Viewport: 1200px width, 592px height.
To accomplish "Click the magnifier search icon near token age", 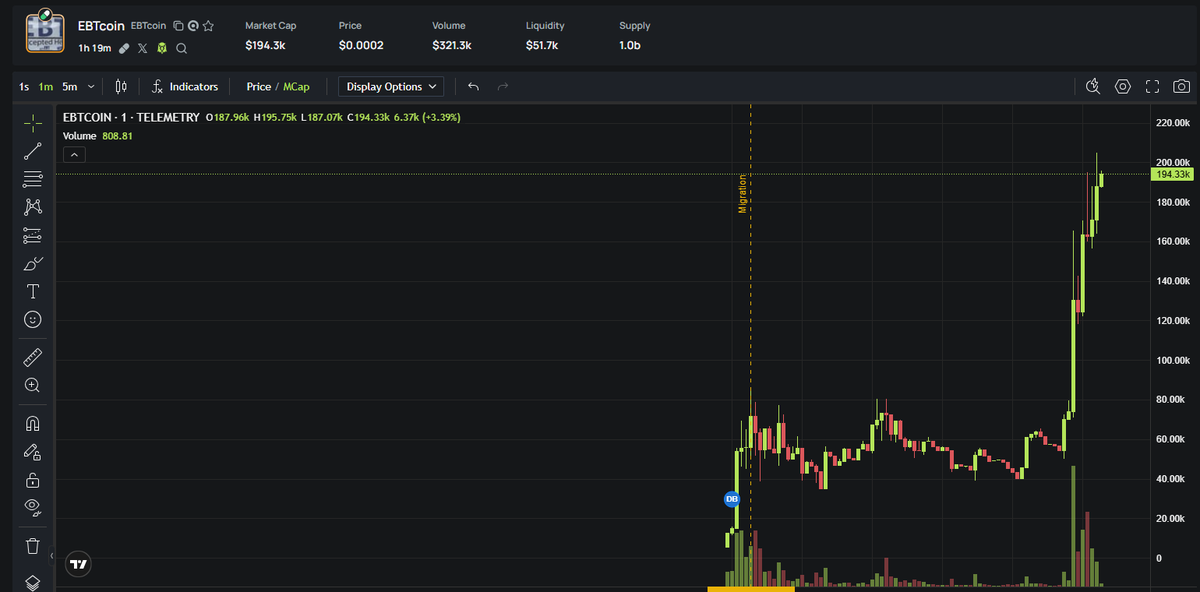I will pos(180,48).
